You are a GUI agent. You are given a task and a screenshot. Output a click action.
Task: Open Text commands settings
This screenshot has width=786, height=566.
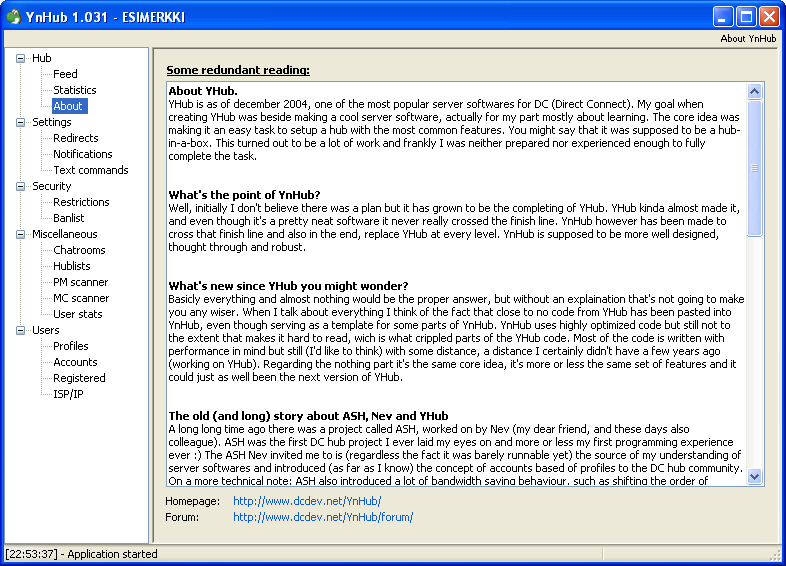91,170
